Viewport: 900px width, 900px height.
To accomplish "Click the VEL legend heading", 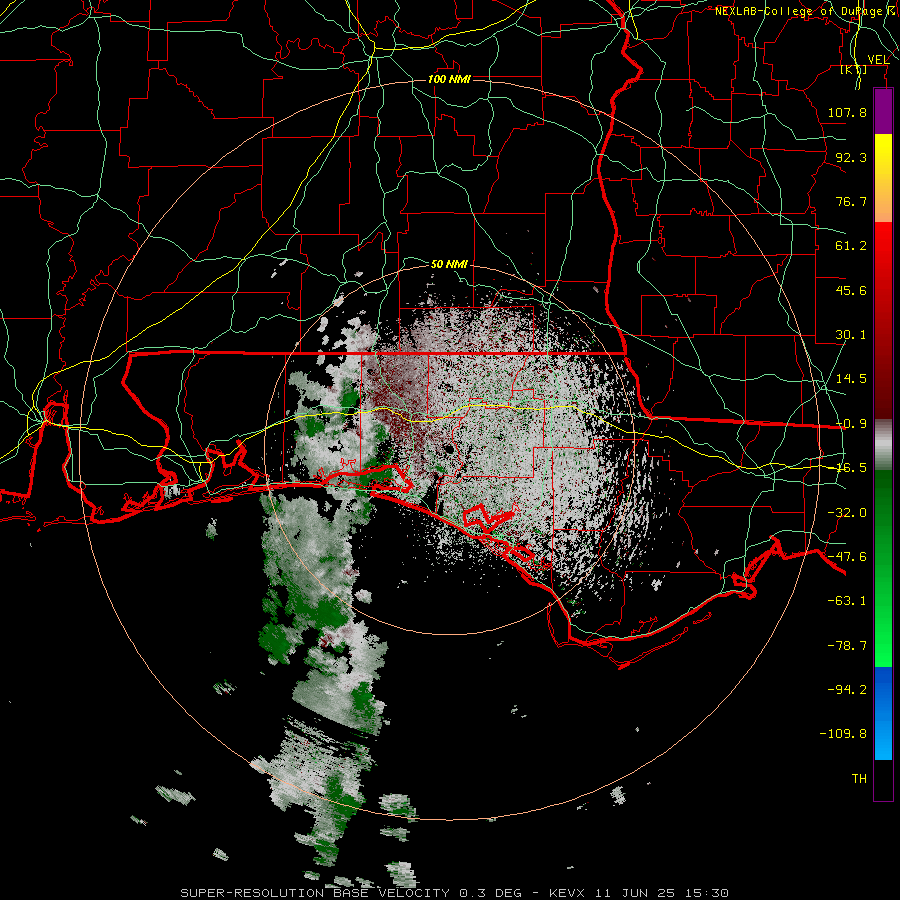I will tap(878, 60).
